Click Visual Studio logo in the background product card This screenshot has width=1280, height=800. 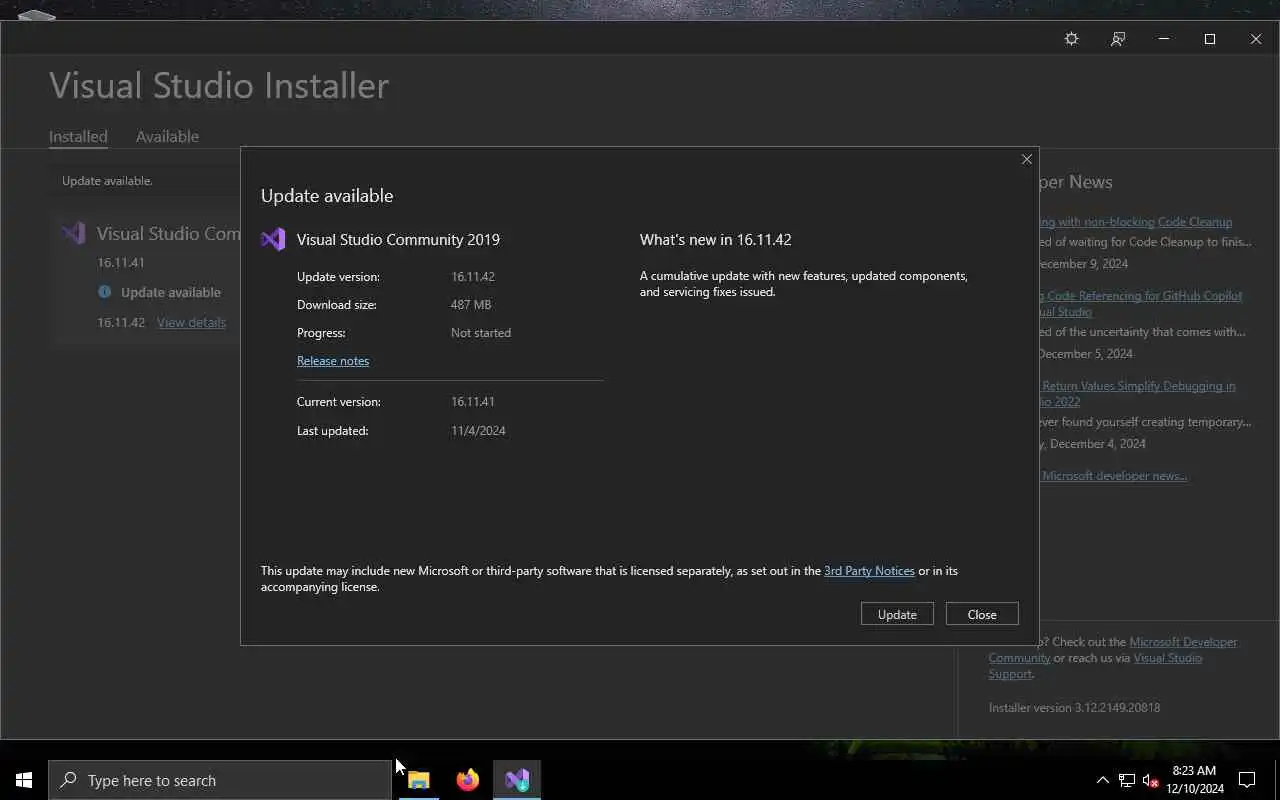74,234
